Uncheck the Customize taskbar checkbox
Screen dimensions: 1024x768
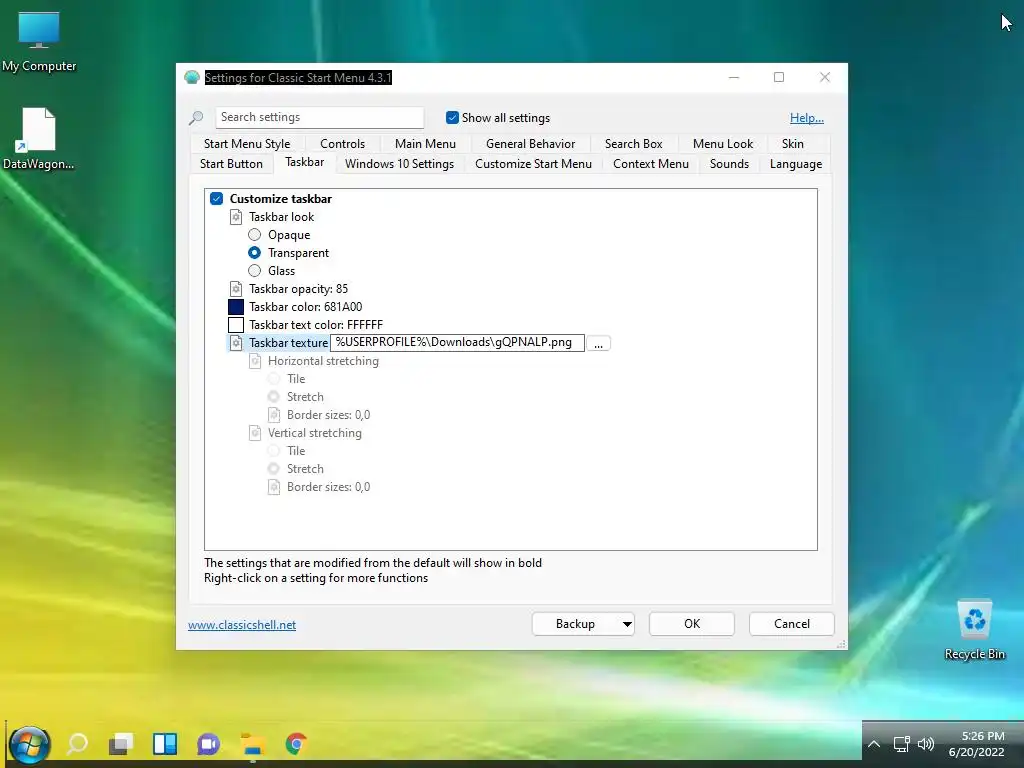[x=217, y=199]
